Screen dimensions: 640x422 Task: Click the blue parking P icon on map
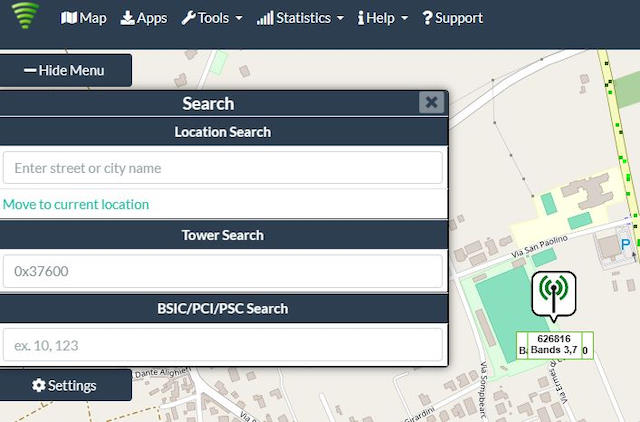(626, 244)
